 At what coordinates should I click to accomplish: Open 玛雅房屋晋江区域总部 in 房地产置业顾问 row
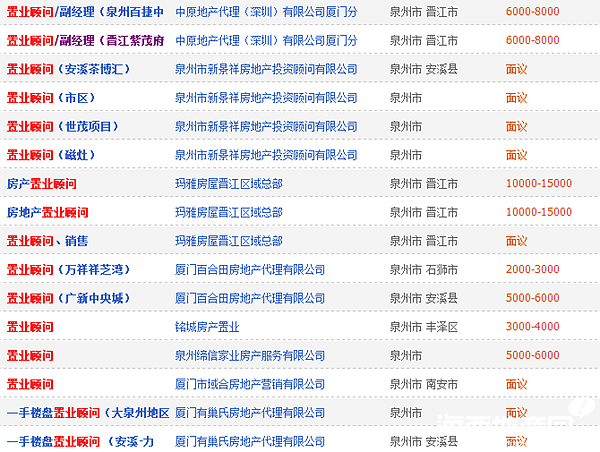click(229, 212)
